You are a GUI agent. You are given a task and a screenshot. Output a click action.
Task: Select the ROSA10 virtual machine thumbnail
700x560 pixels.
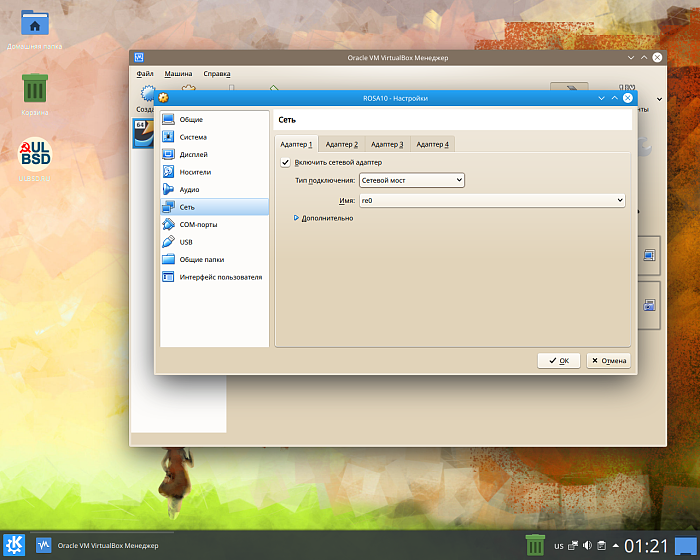[x=143, y=133]
